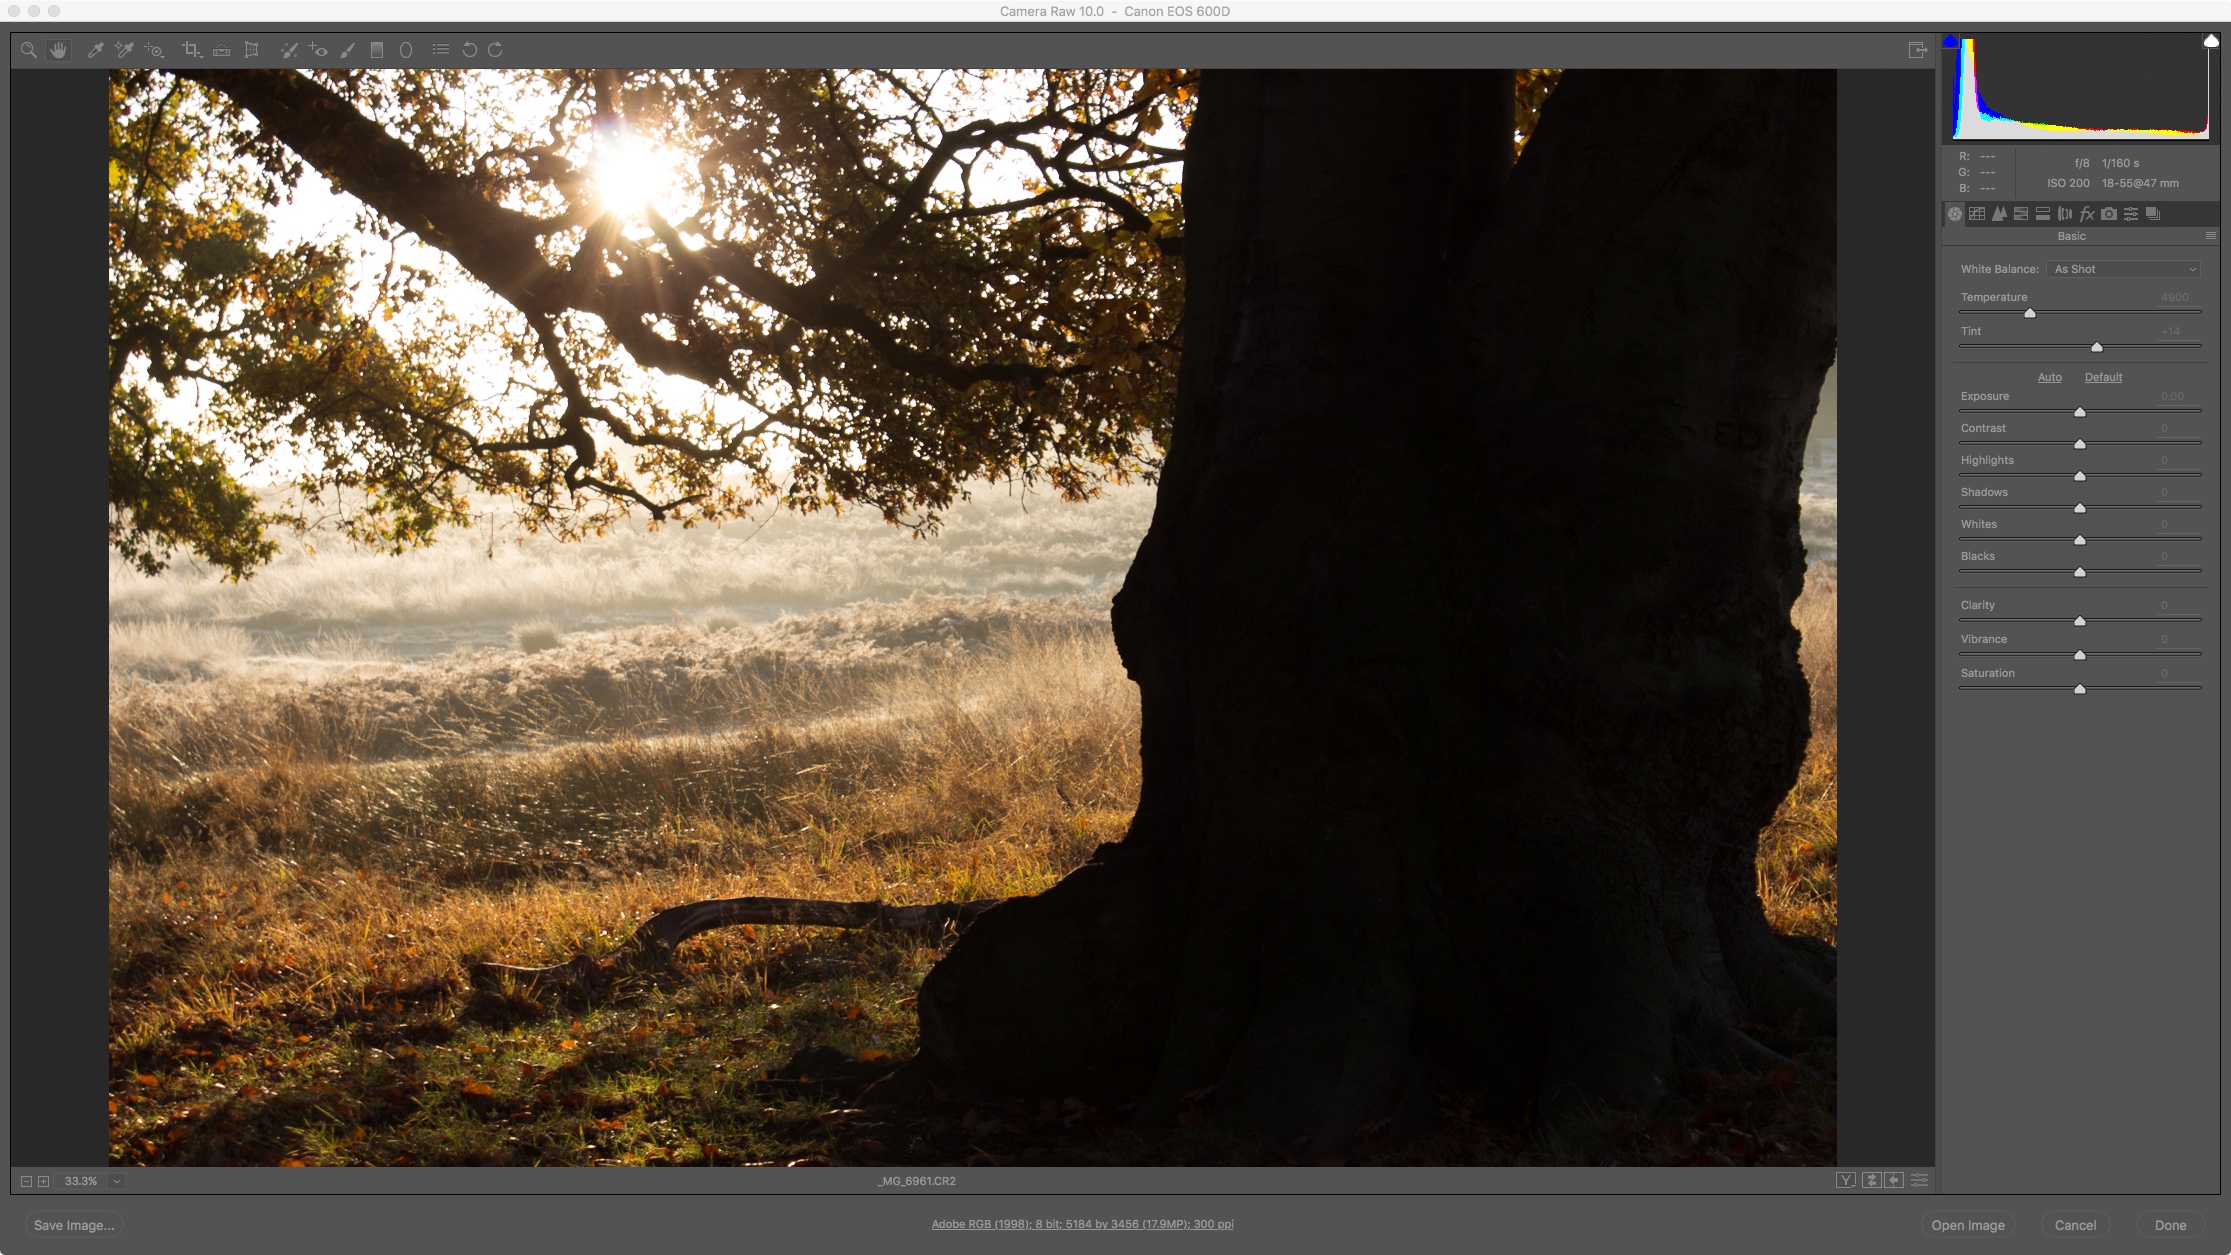Click the Exposure slider handle
This screenshot has width=2231, height=1255.
pyautogui.click(x=2080, y=412)
